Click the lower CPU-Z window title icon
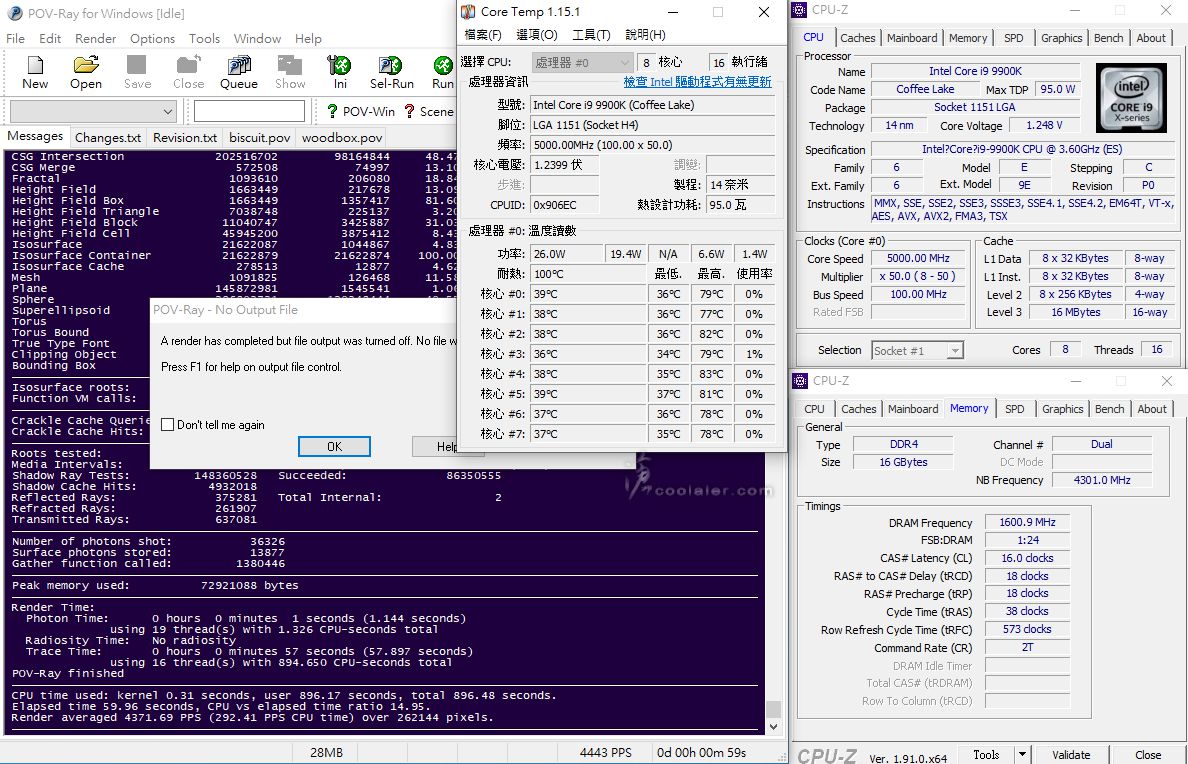The height and width of the screenshot is (764, 1188). (x=800, y=380)
